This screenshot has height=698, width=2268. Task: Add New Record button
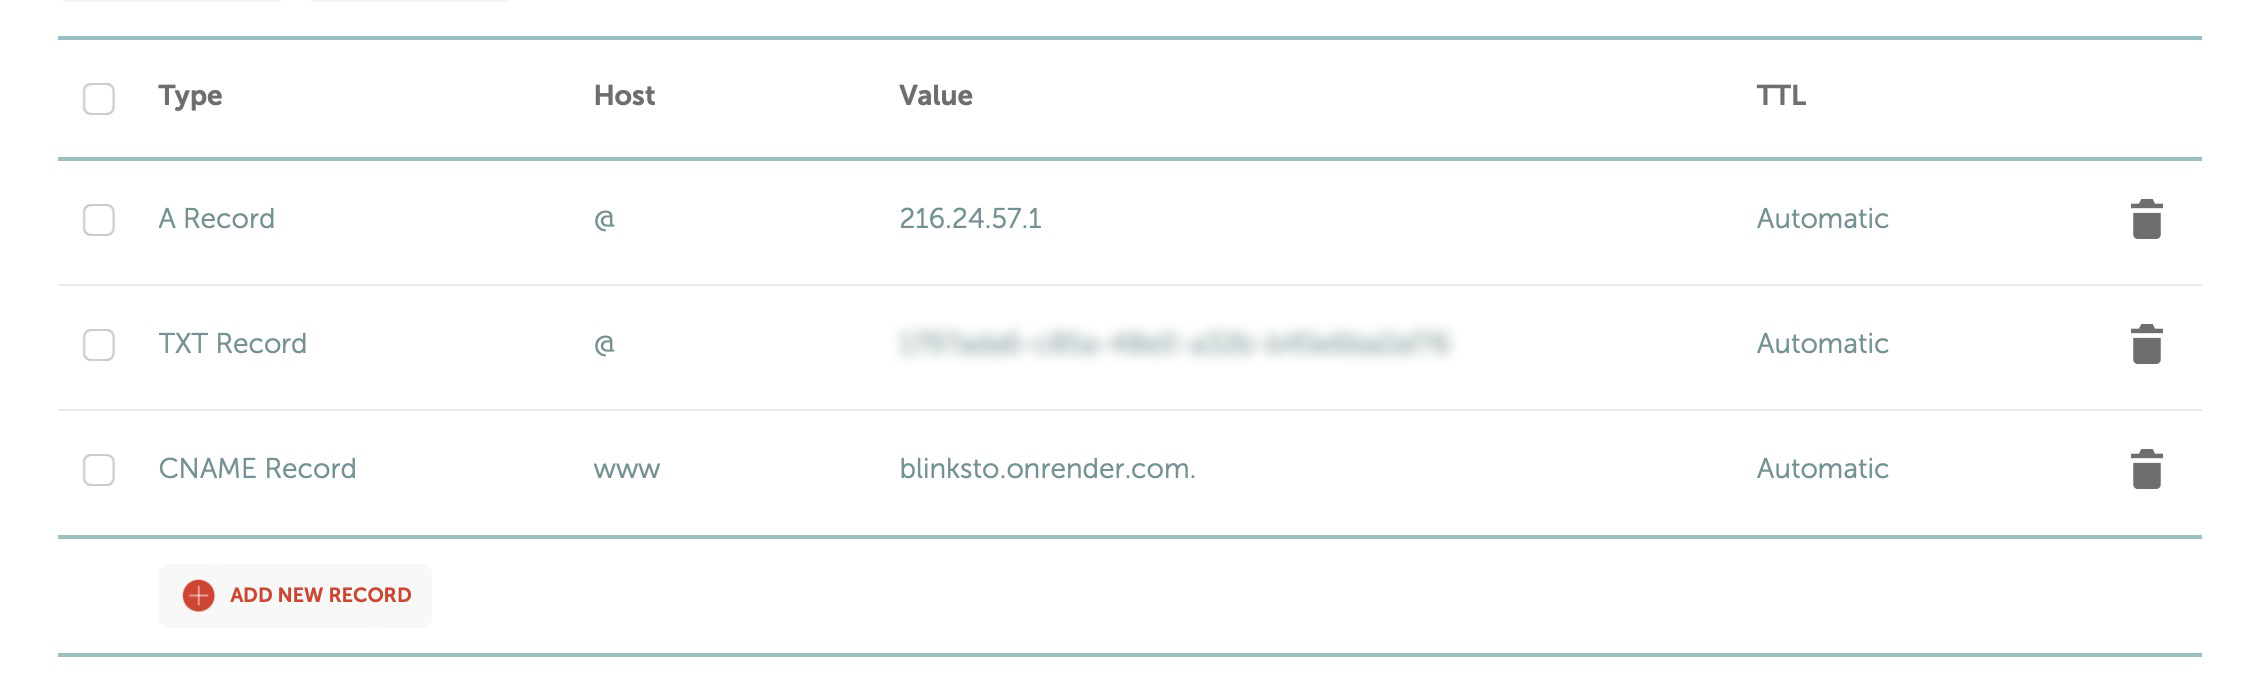pos(295,596)
